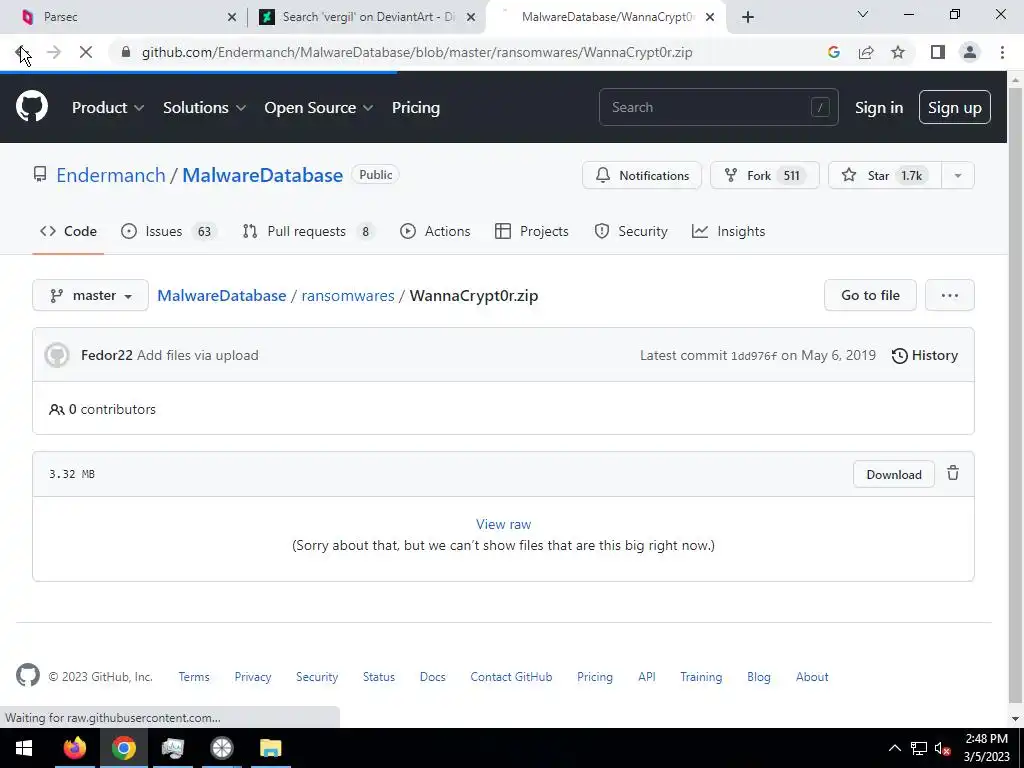This screenshot has height=768, width=1024.
Task: Open the Issues tab
Action: [x=169, y=231]
